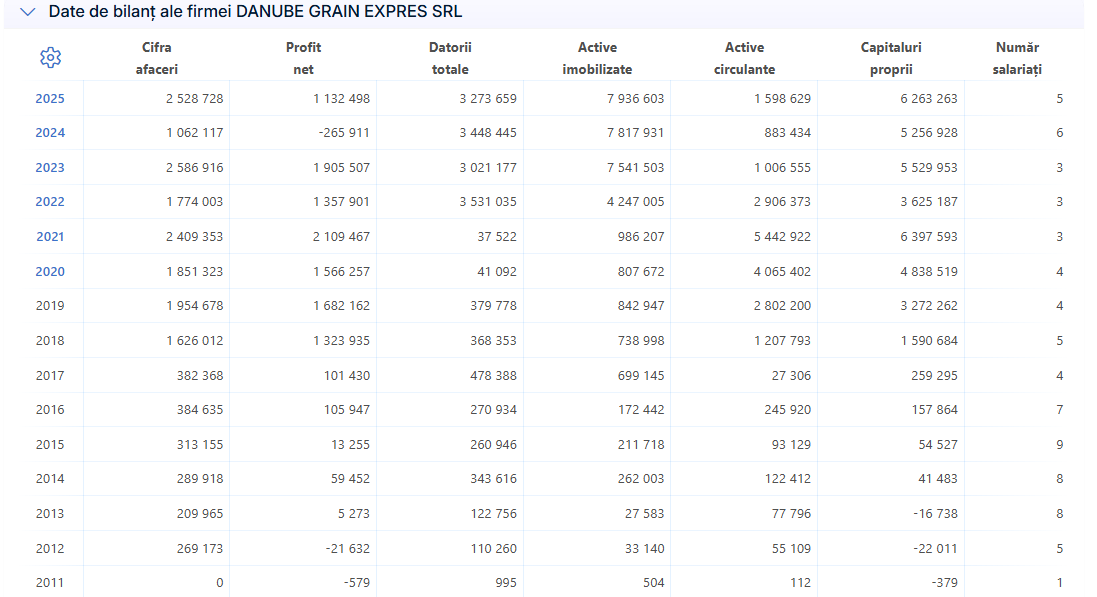Click the Active circulante column header

pyautogui.click(x=744, y=58)
